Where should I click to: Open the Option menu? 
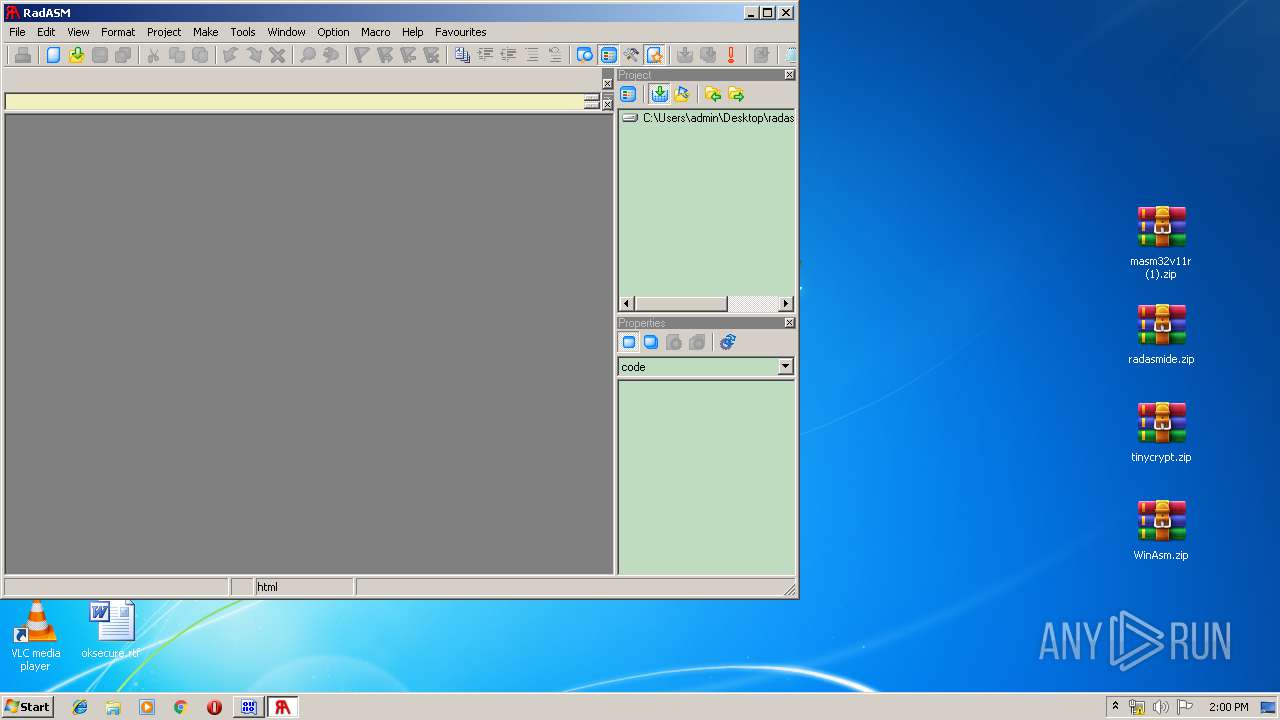pos(333,32)
